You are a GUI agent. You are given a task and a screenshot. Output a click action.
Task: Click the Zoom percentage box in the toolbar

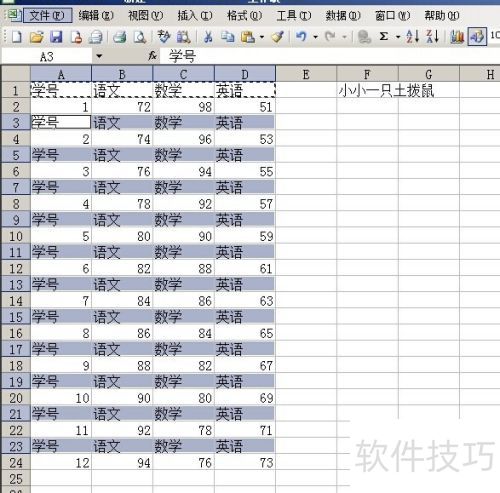tap(495, 35)
